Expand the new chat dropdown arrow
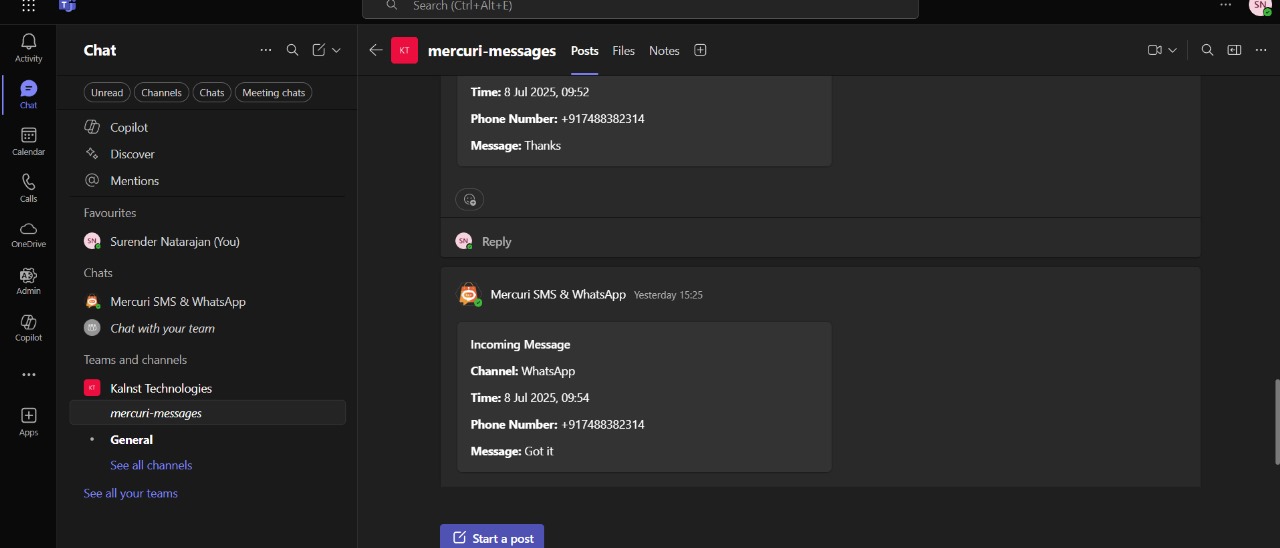This screenshot has width=1280, height=548. tap(336, 50)
